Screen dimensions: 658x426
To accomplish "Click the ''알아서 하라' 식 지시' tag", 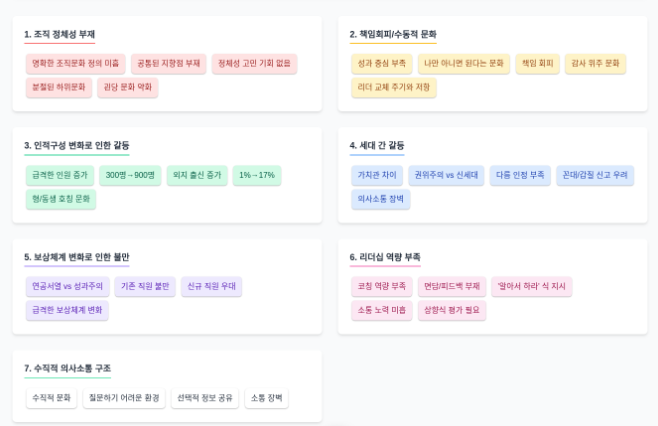I will click(531, 286).
